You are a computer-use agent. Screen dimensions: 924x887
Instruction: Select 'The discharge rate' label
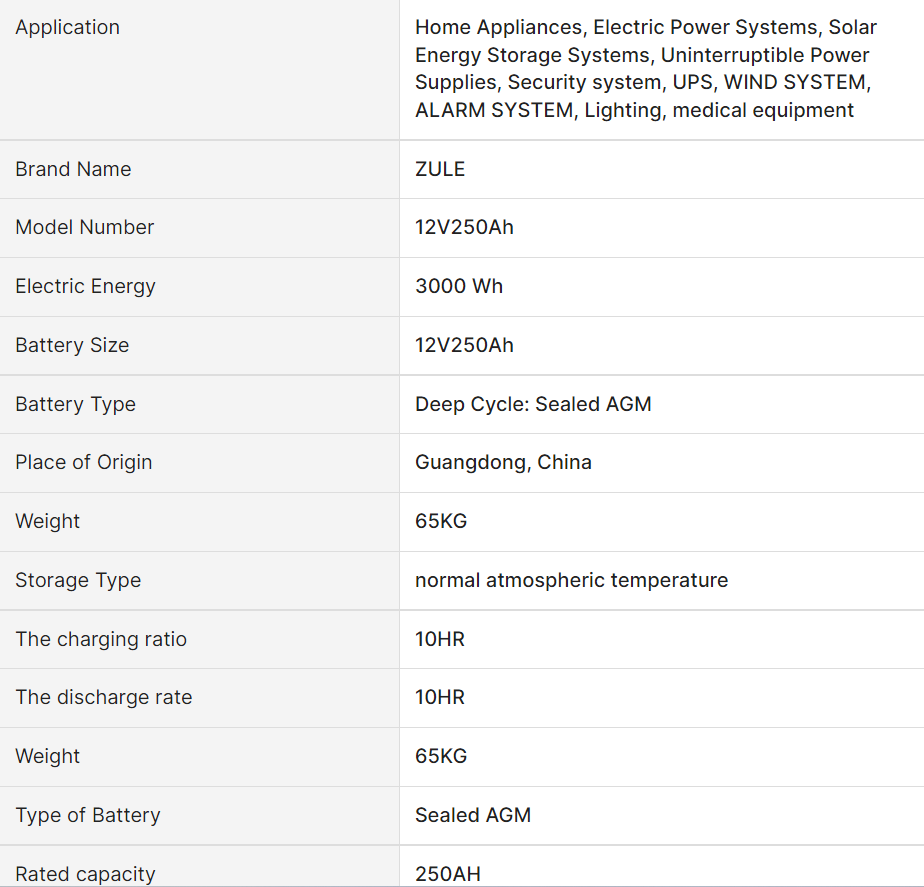(104, 697)
